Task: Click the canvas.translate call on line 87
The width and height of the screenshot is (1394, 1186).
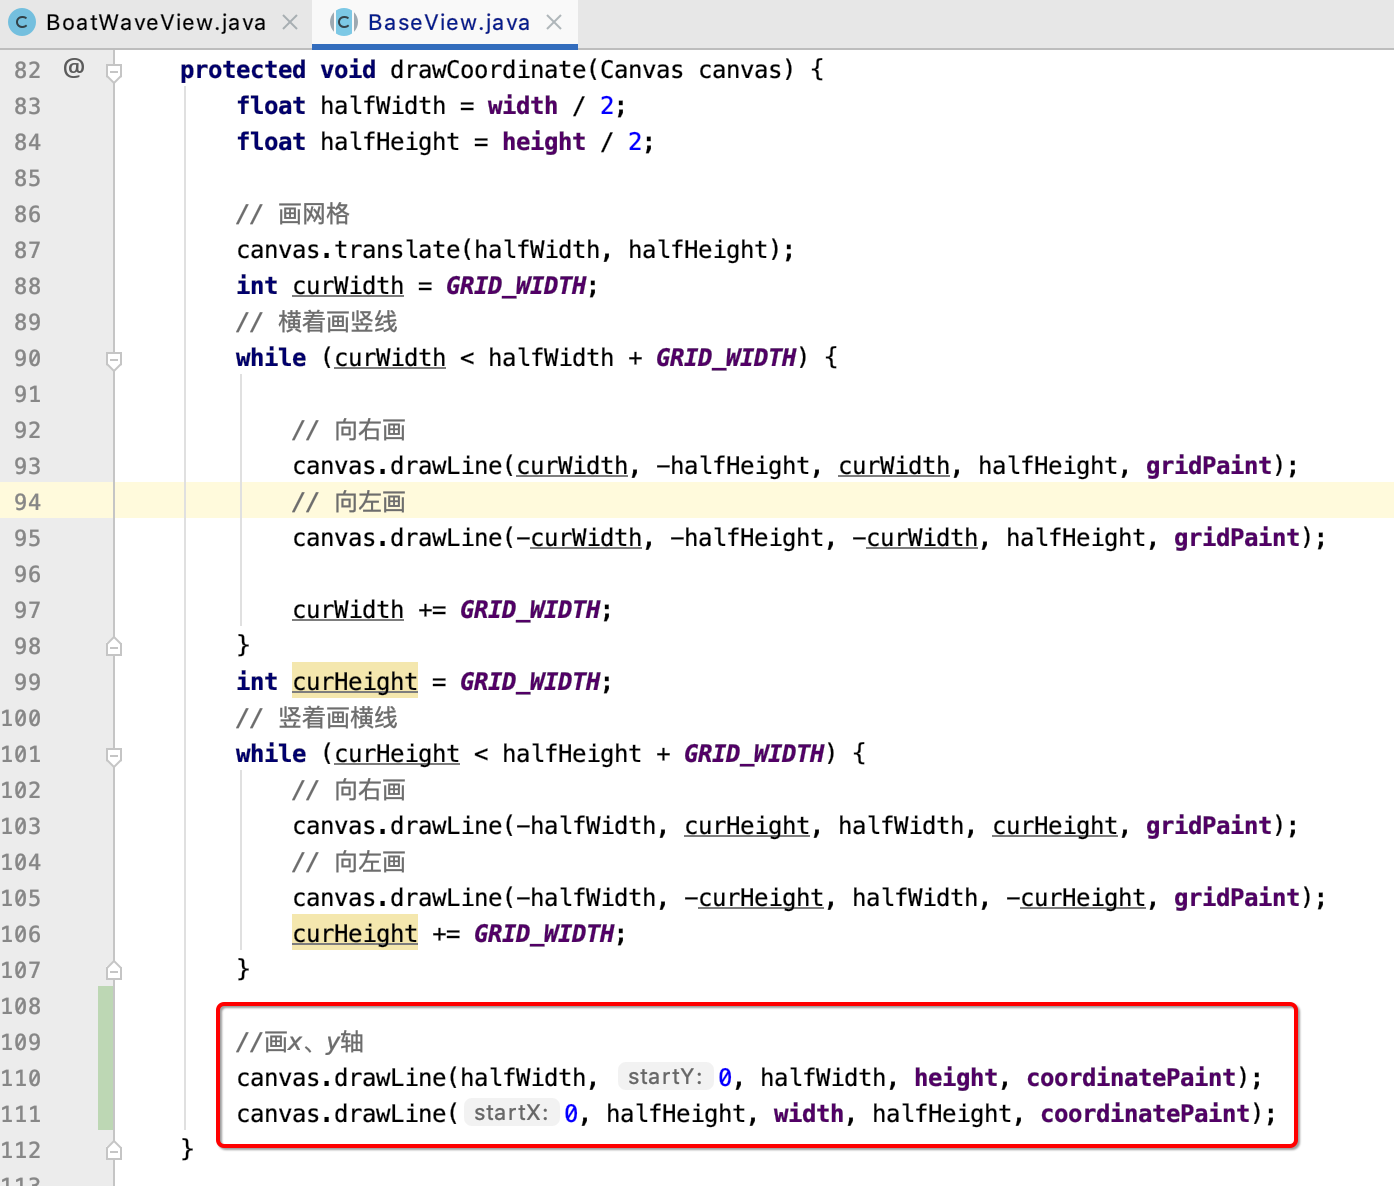Action: tap(515, 250)
